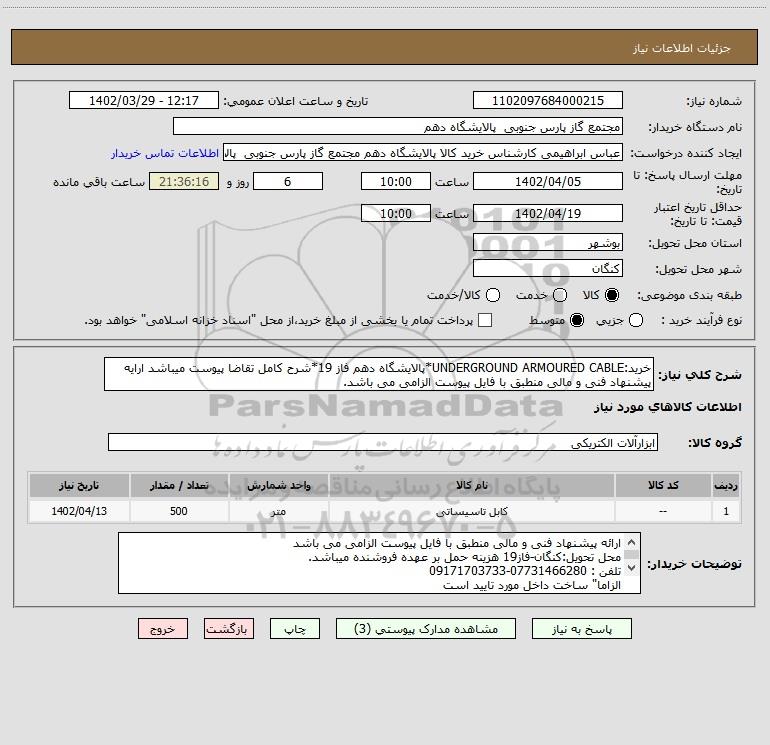Click scroll-down arrow in buyer notes box
This screenshot has height=745, width=770.
632,568
